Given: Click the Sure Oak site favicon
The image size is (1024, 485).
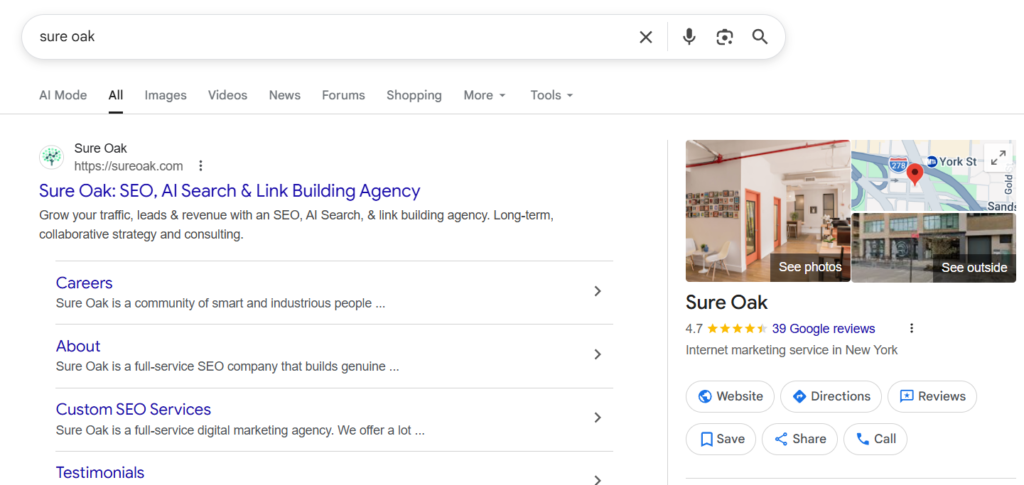Looking at the screenshot, I should pos(51,157).
